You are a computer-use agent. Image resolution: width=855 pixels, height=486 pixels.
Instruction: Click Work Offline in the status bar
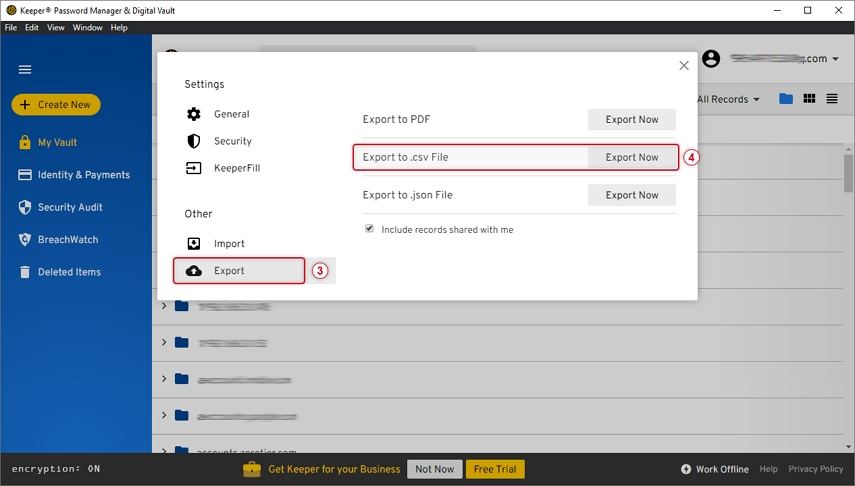pyautogui.click(x=722, y=469)
